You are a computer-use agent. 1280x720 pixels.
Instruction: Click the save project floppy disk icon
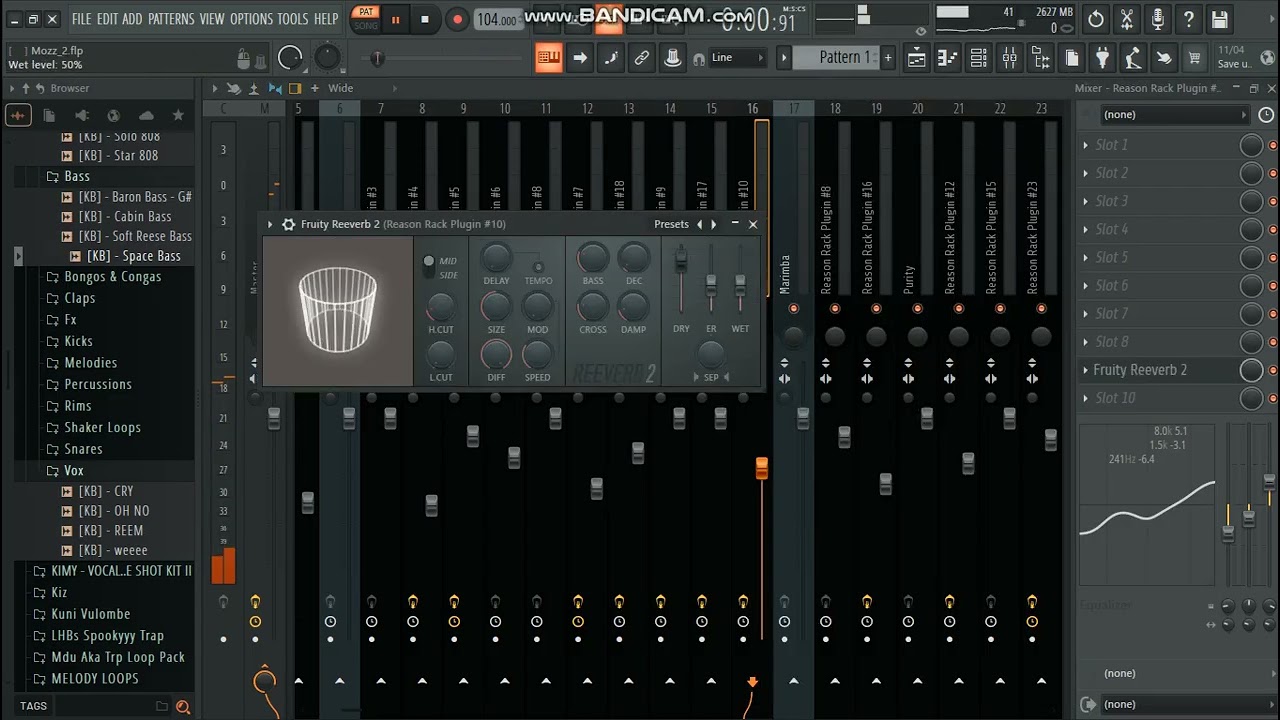click(x=1219, y=19)
